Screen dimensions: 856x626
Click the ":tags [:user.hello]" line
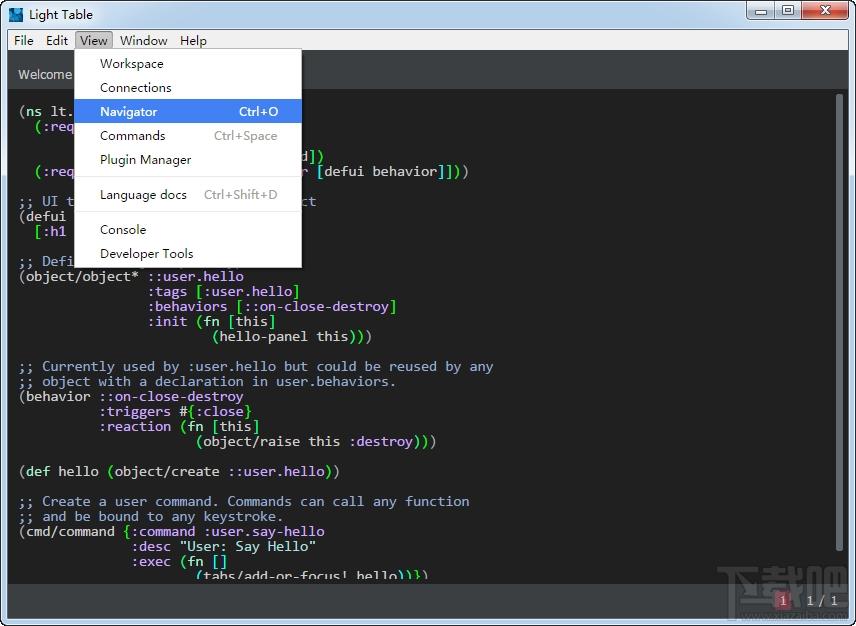tap(223, 291)
